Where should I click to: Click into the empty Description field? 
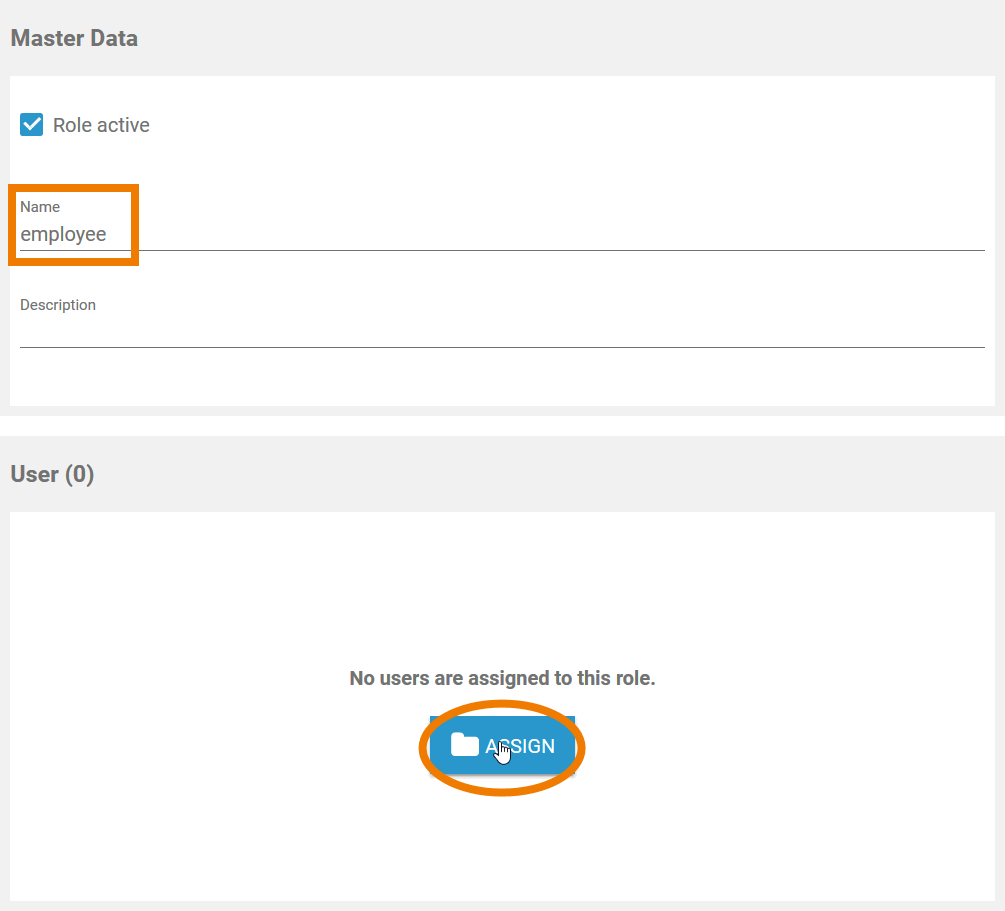500,332
